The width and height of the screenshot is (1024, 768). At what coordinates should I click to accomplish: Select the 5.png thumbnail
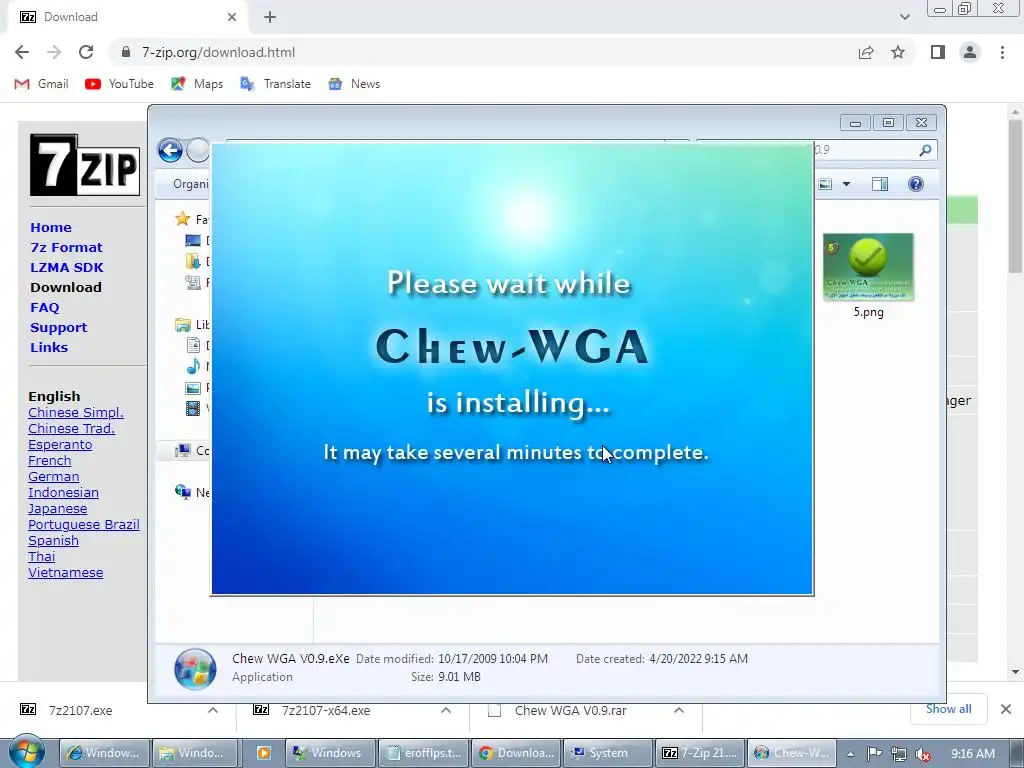coord(868,267)
